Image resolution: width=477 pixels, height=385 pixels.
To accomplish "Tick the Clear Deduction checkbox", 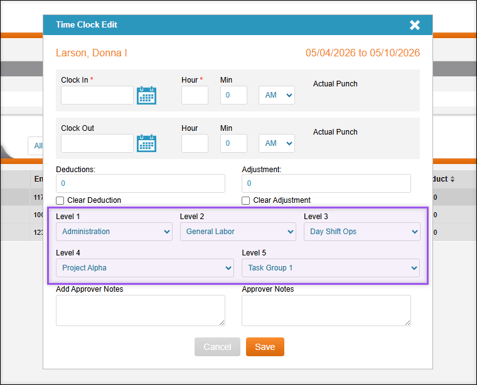I will (60, 200).
